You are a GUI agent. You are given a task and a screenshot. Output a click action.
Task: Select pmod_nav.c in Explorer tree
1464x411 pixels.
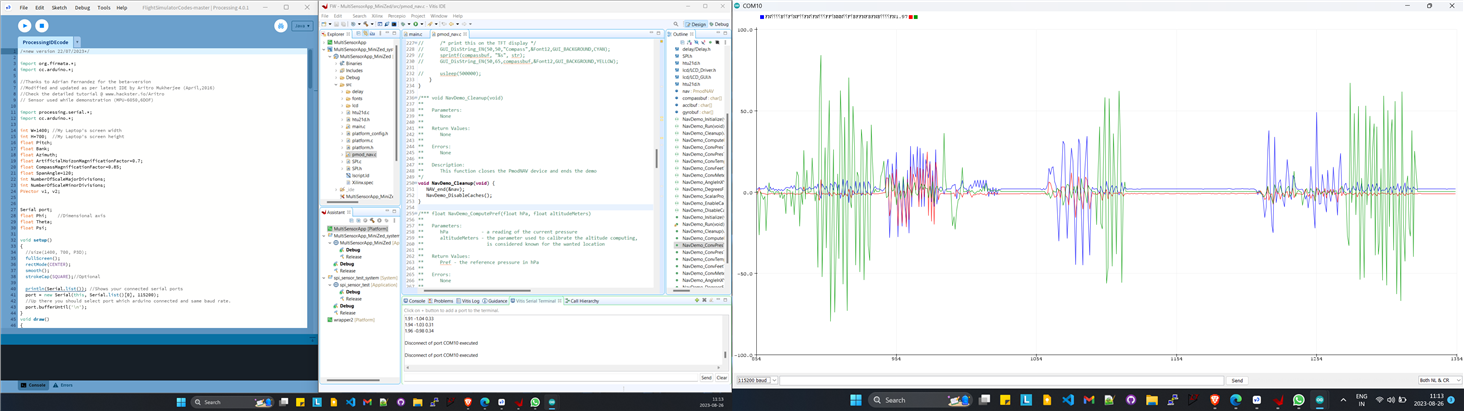(x=363, y=154)
